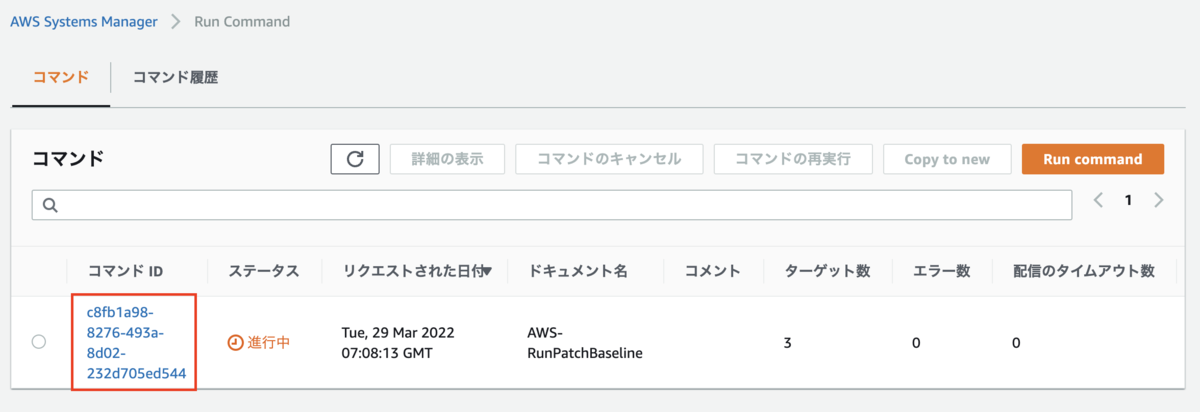Viewport: 1200px width, 412px height.
Task: Click コマンド panel heading
Action: pos(68,158)
